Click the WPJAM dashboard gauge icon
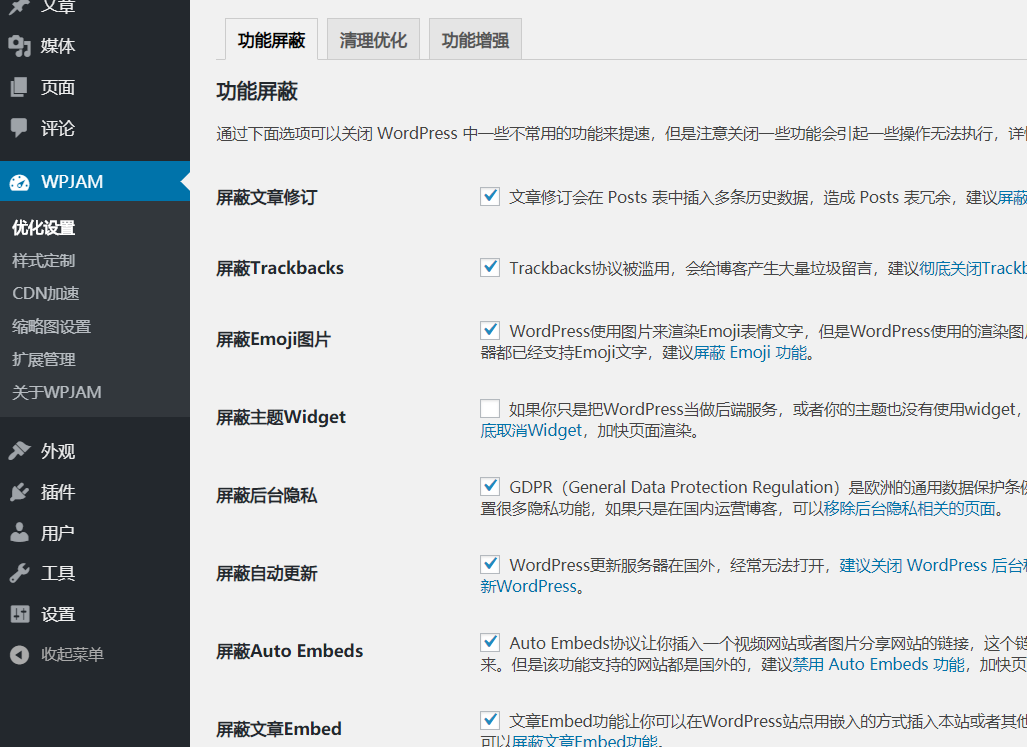The height and width of the screenshot is (747, 1027). click(x=20, y=182)
